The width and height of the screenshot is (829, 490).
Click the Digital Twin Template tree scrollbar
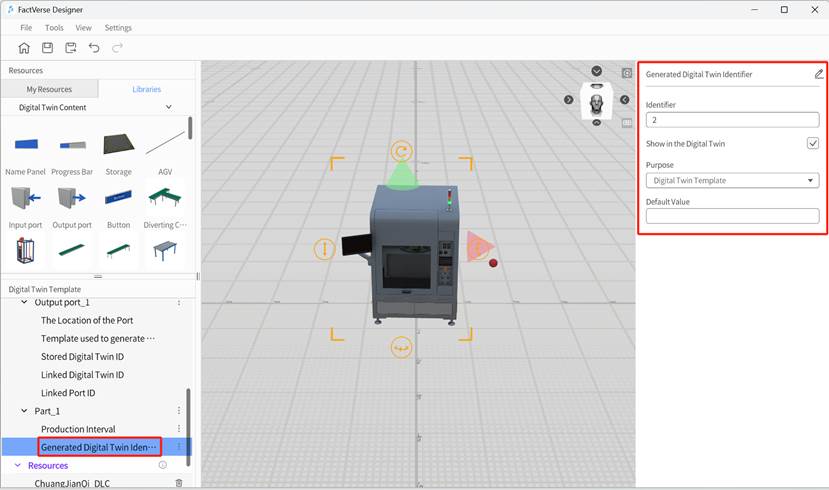(x=188, y=427)
